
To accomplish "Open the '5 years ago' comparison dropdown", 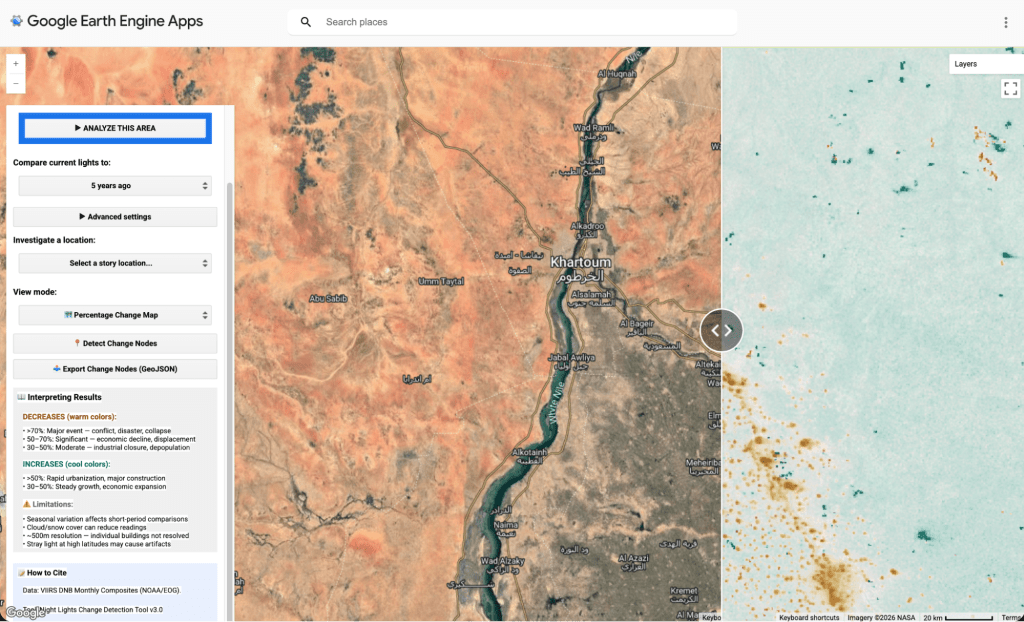I will [115, 186].
